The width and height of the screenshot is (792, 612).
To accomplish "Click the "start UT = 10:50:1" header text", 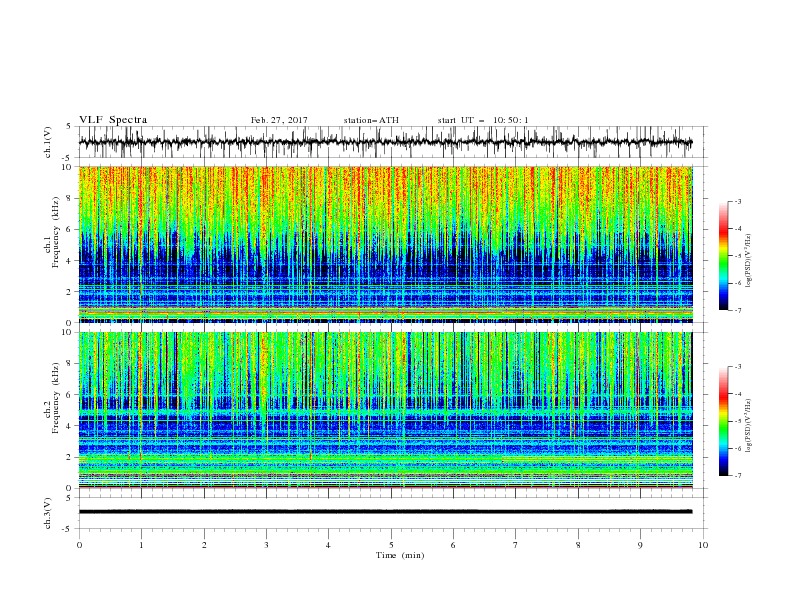I will click(x=483, y=120).
